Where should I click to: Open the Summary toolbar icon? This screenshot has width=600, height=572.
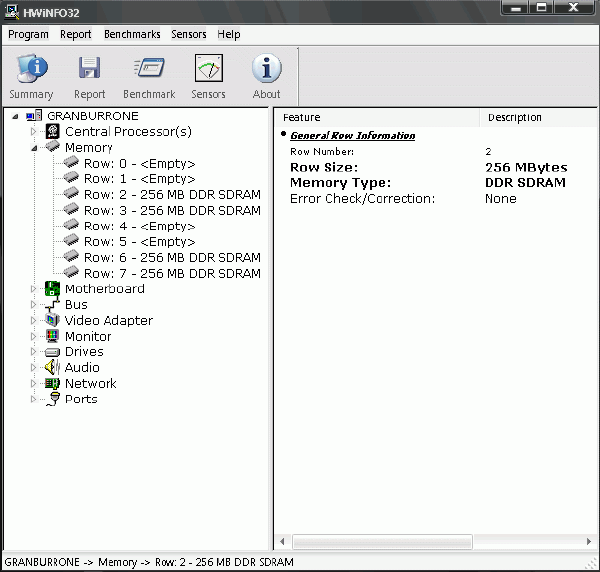point(31,68)
